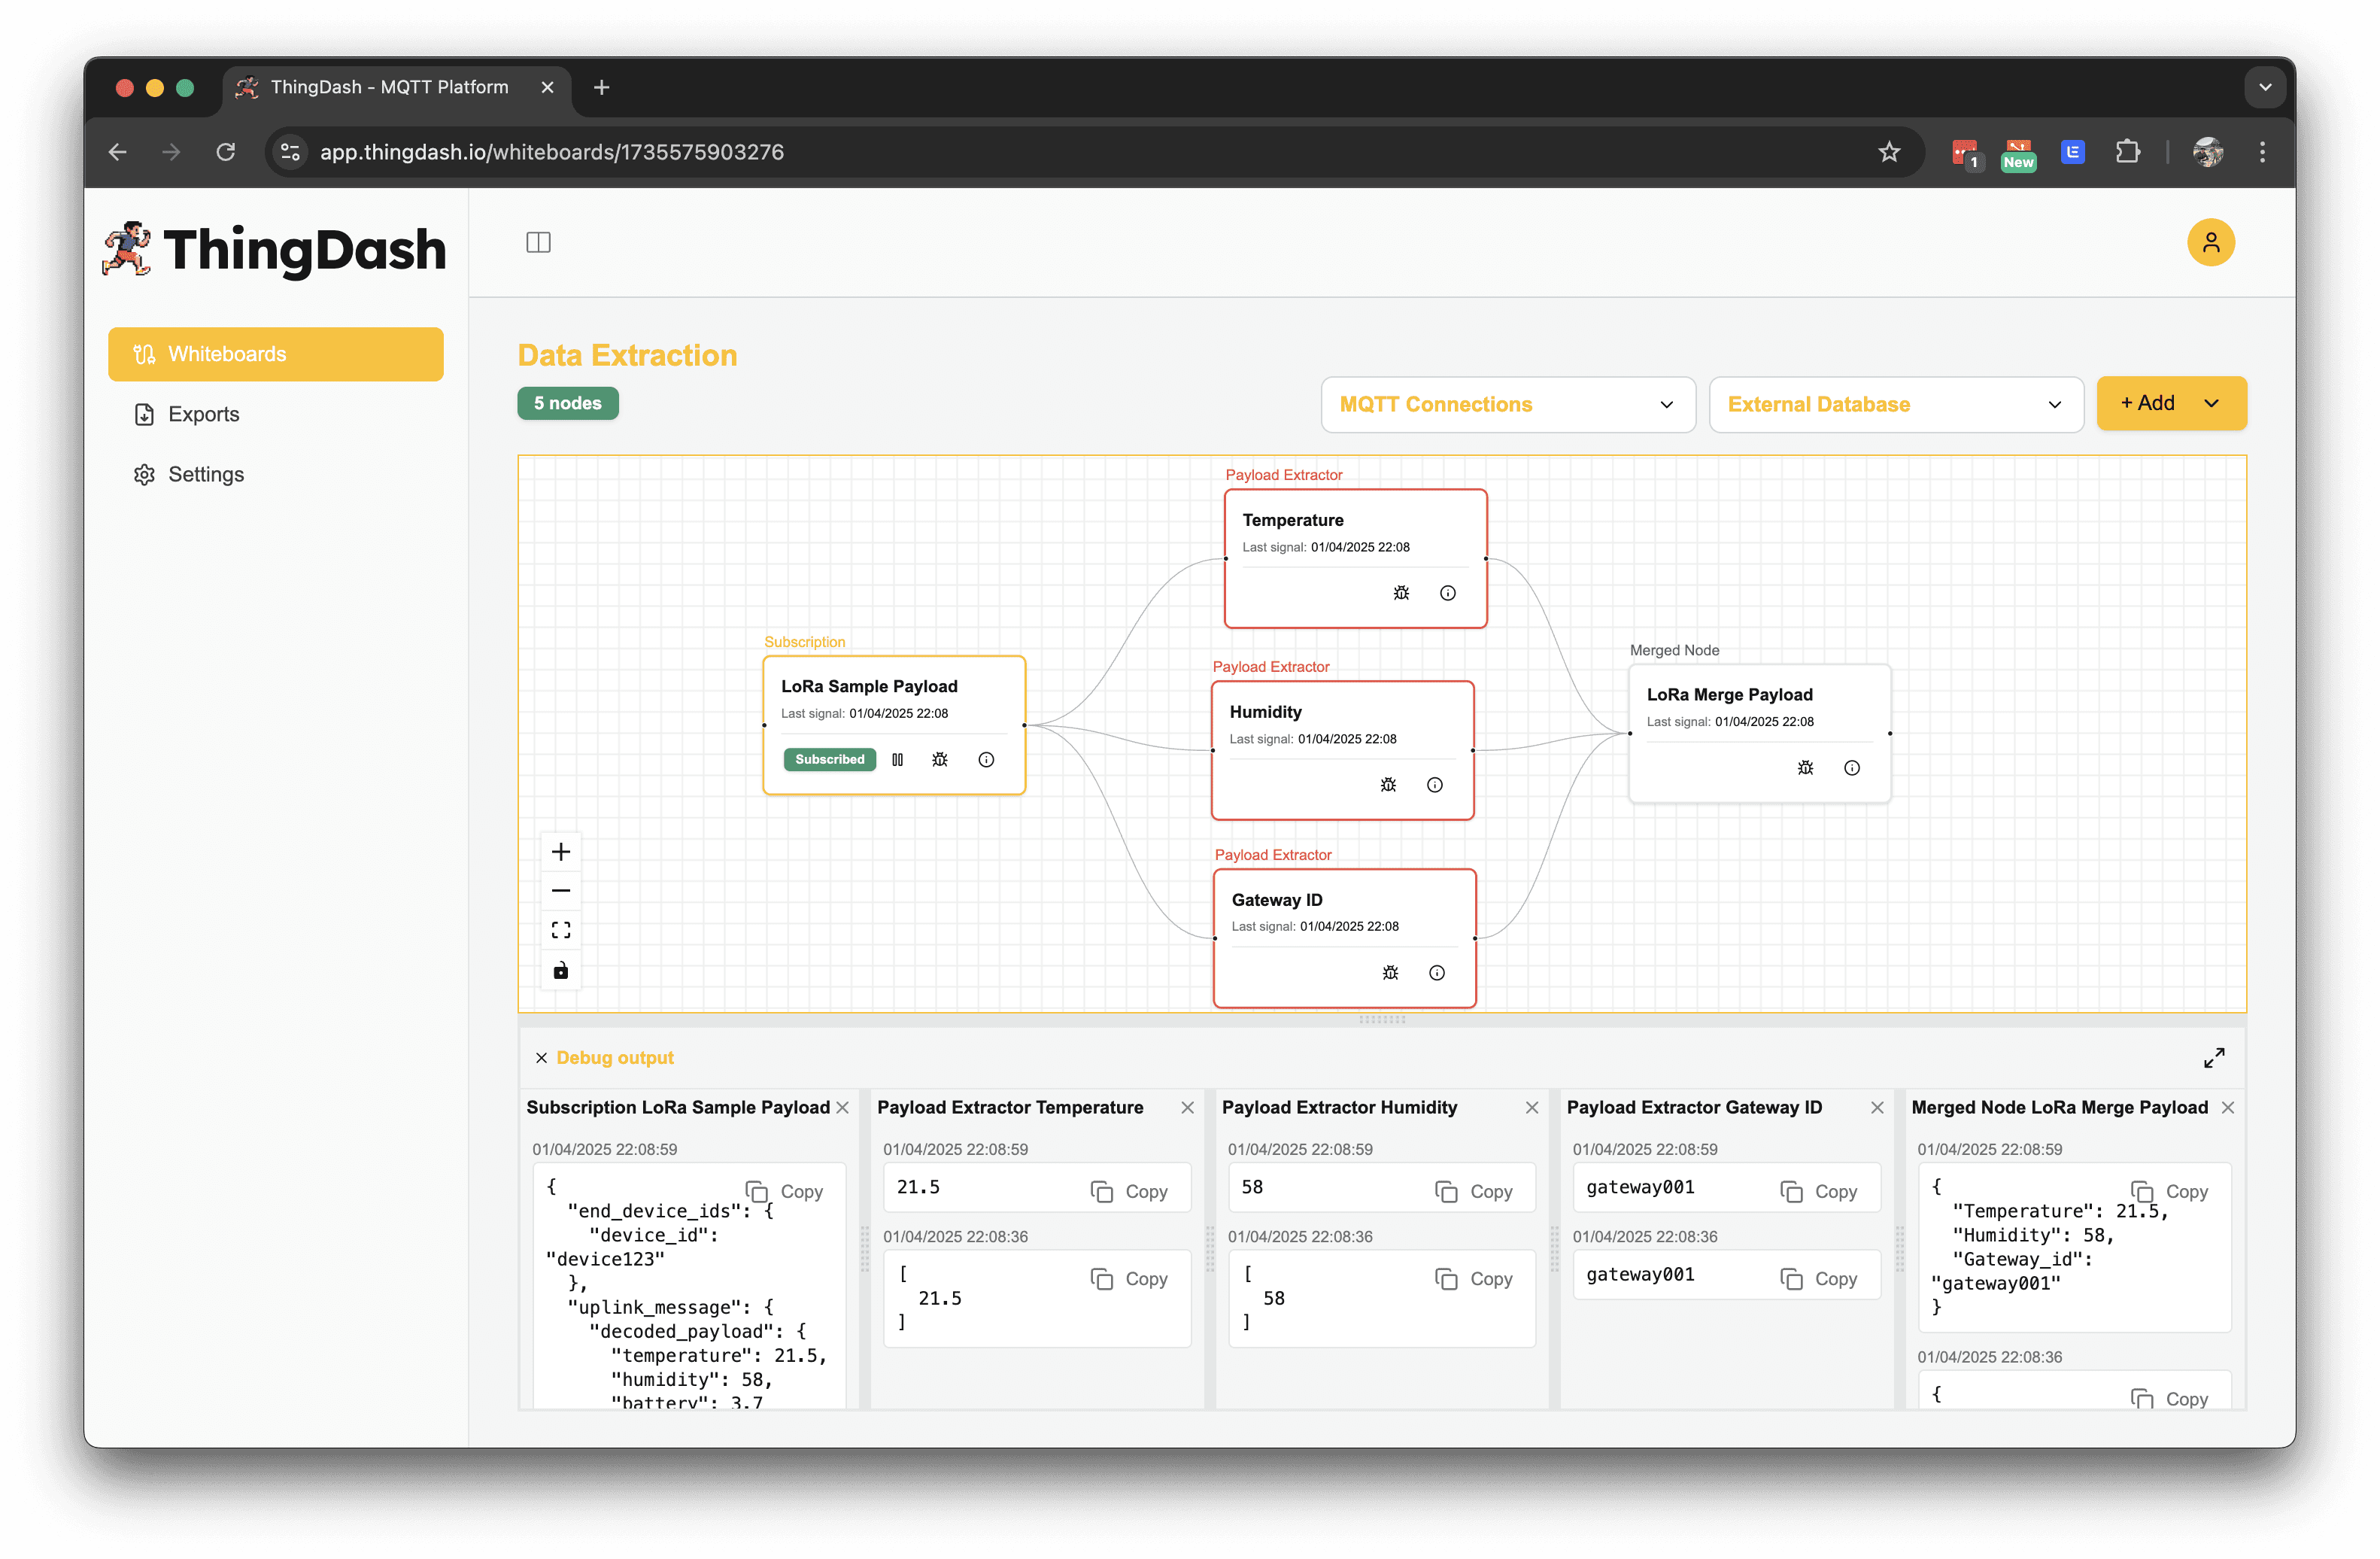
Task: Reload the browser page
Action: tap(226, 152)
